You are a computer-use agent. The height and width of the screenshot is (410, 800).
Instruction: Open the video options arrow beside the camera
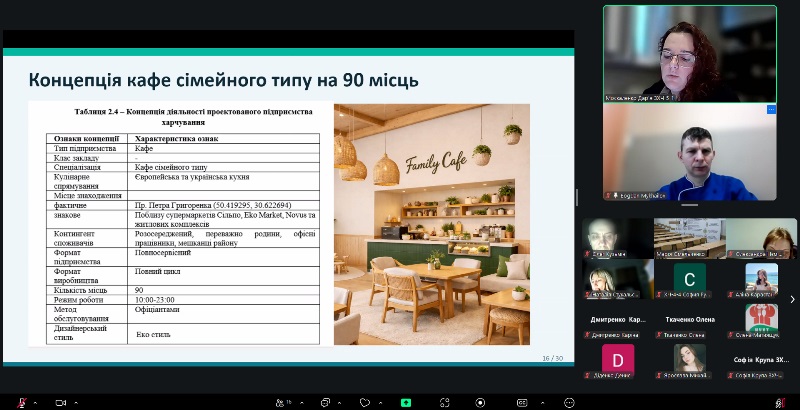(x=76, y=403)
